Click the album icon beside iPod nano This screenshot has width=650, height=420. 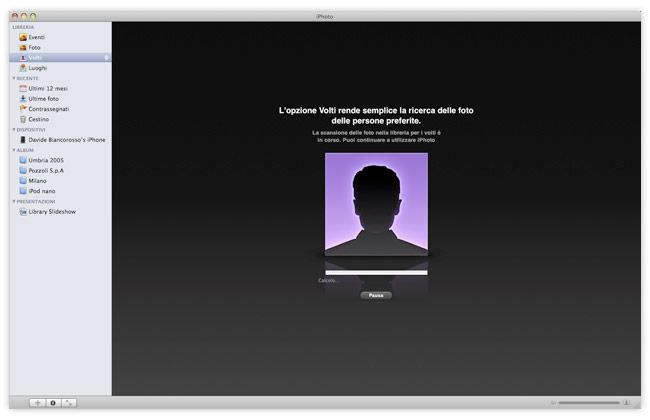23,191
